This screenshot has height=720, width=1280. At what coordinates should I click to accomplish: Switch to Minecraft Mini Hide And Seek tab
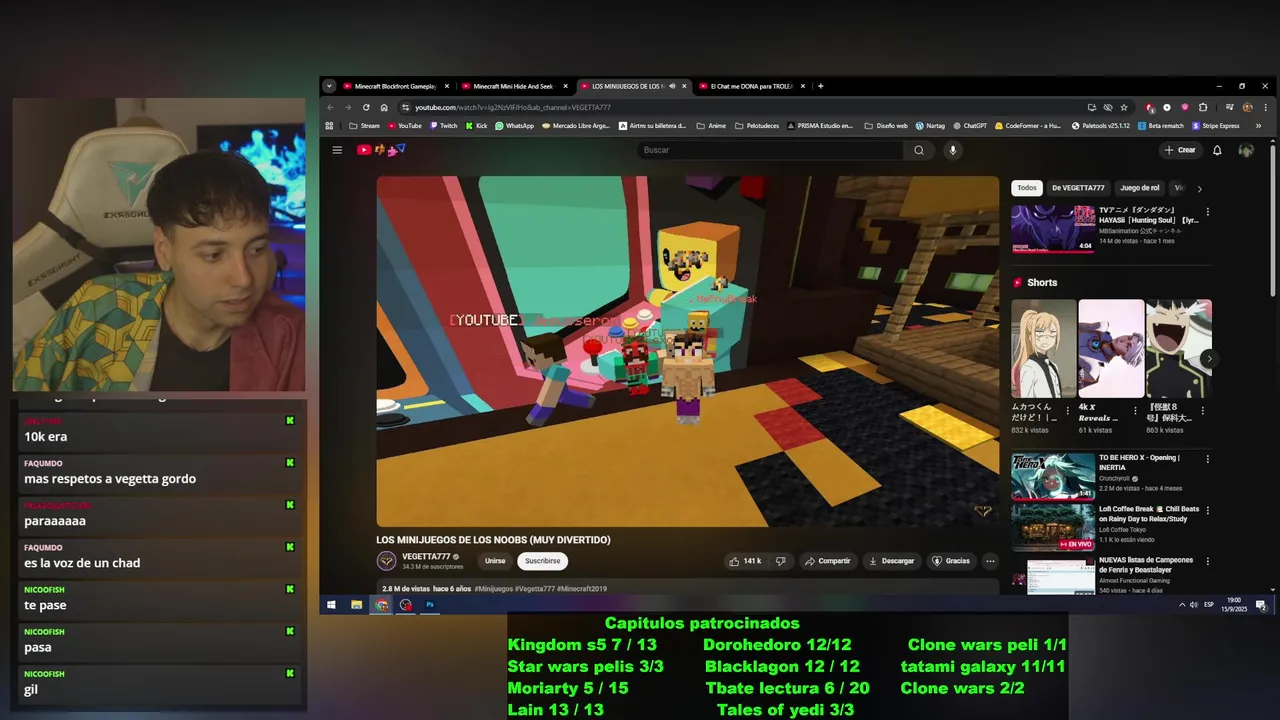[x=513, y=86]
